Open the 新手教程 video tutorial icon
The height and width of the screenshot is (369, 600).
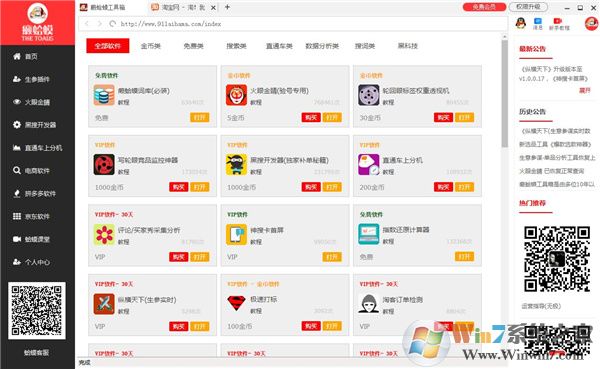558,24
